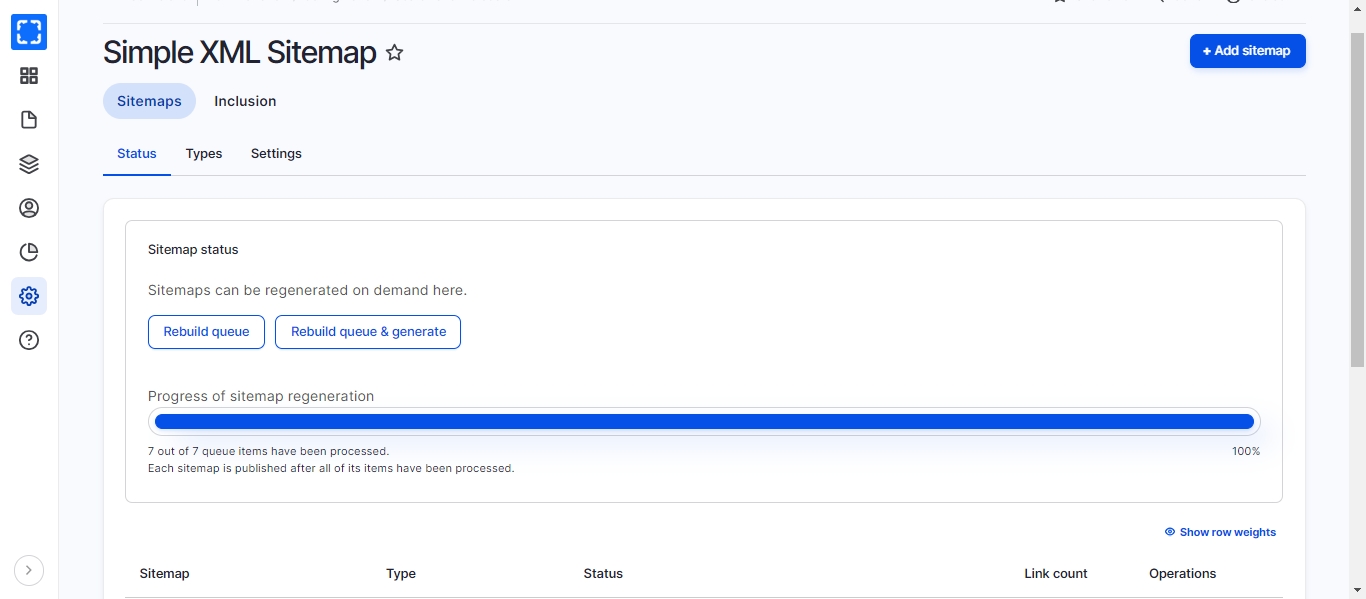This screenshot has height=599, width=1366.
Task: Click the sitemap regeneration progress bar
Action: click(704, 422)
